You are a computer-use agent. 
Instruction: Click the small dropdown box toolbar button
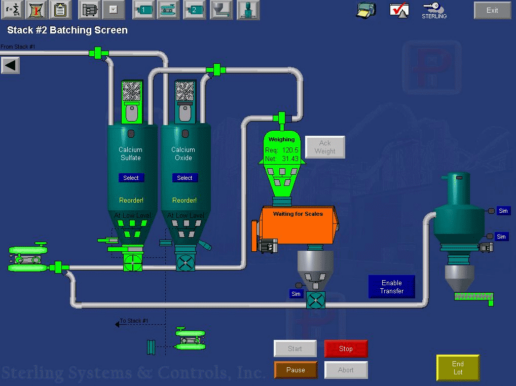pyautogui.click(x=113, y=10)
